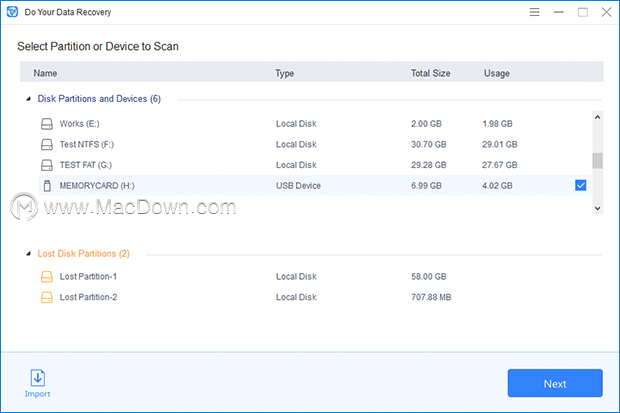Click the 4.02 GB usage value
620x413 pixels.
point(497,186)
